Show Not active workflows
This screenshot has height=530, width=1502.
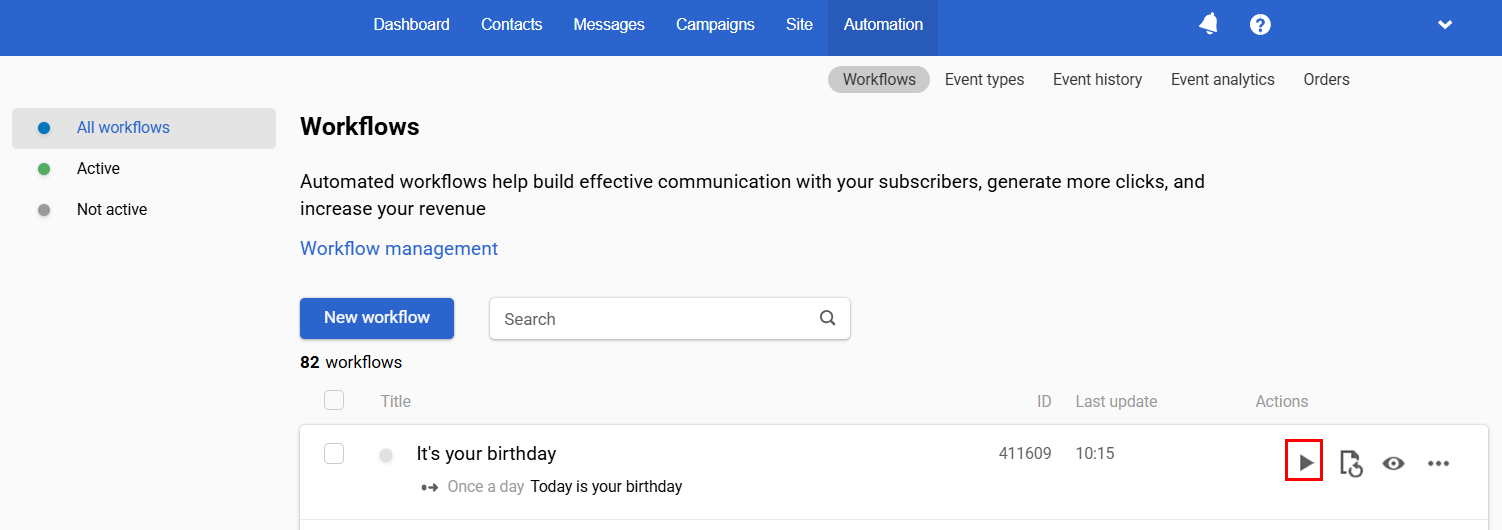111,209
